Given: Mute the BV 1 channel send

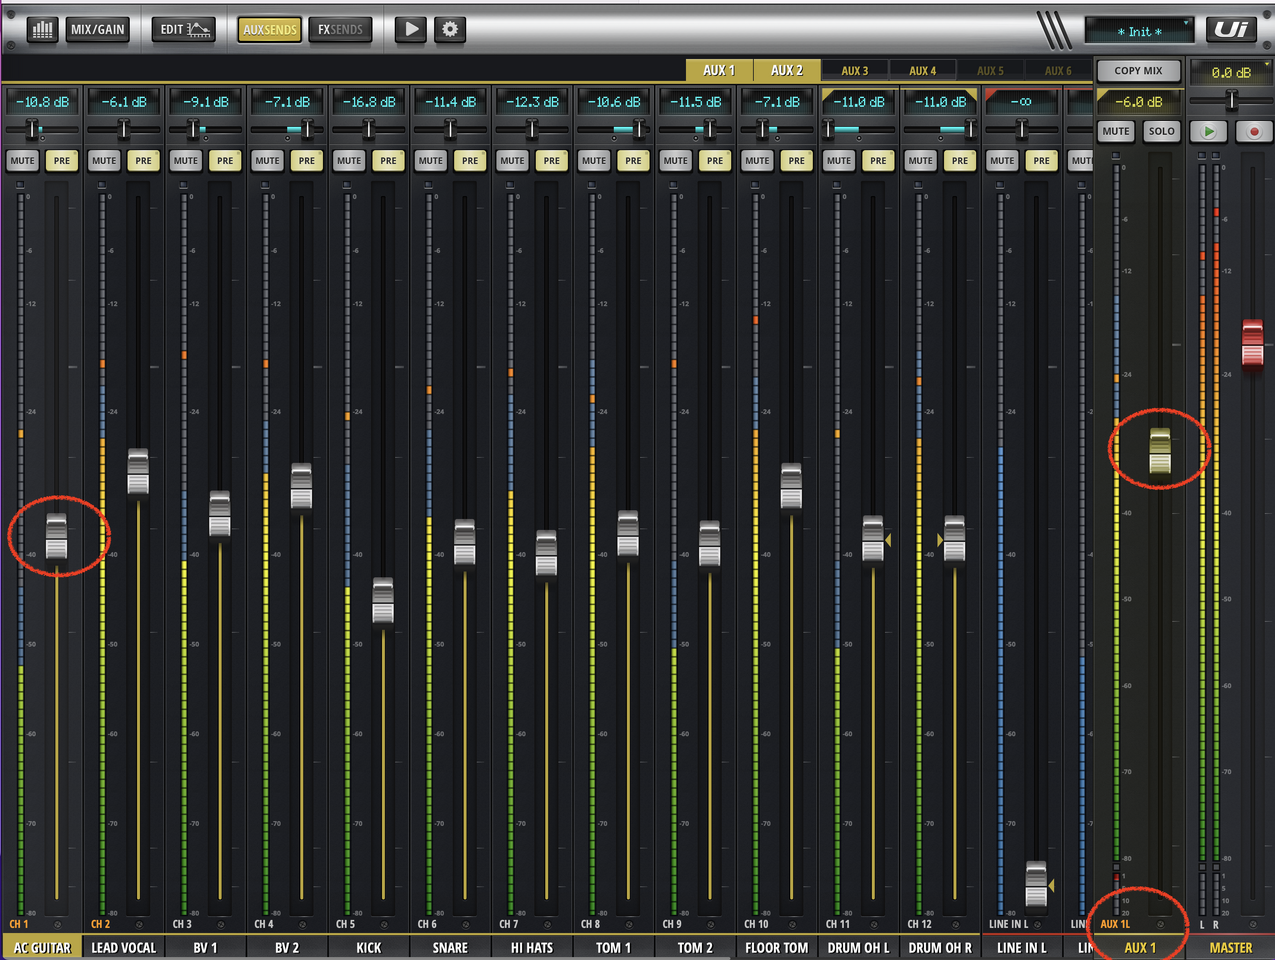Looking at the screenshot, I should point(186,160).
